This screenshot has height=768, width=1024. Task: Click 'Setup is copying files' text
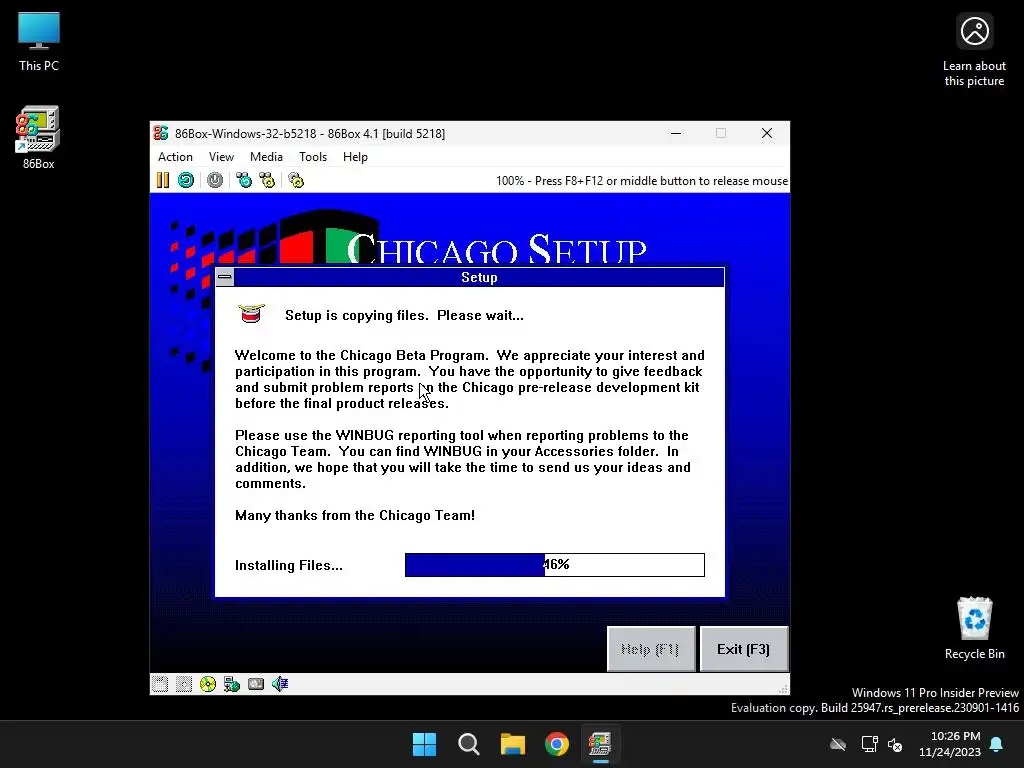[x=404, y=315]
